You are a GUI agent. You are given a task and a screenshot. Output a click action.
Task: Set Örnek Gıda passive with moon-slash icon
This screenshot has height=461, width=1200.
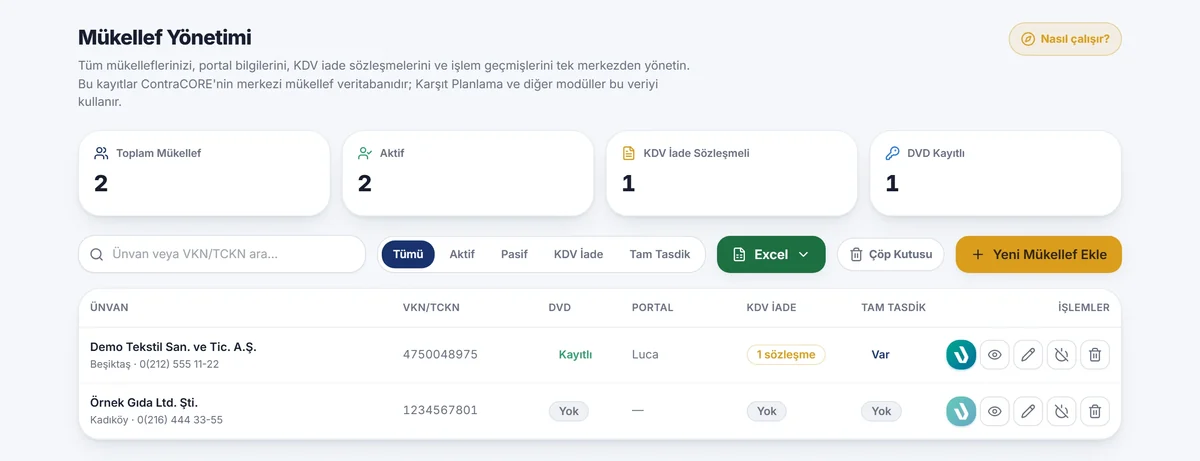[1061, 411]
